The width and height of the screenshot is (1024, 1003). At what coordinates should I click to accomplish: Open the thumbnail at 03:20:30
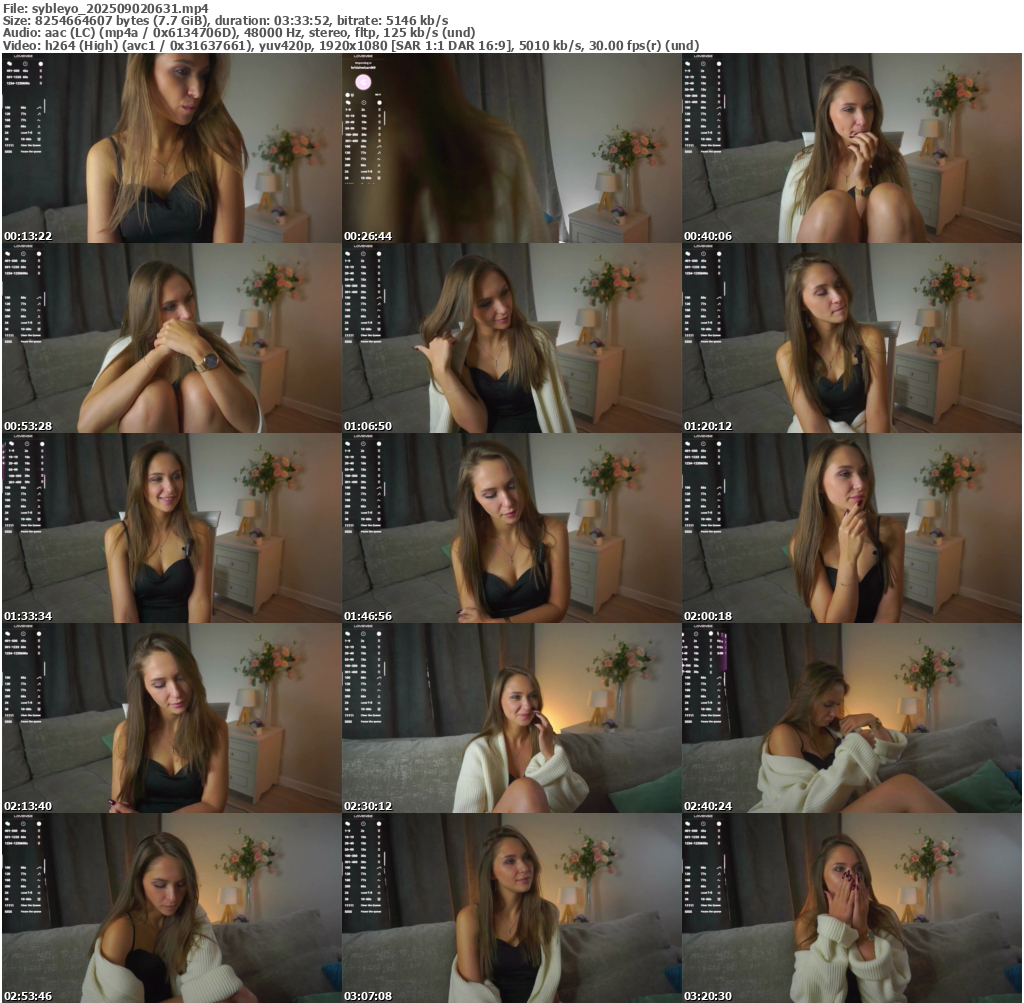852,908
